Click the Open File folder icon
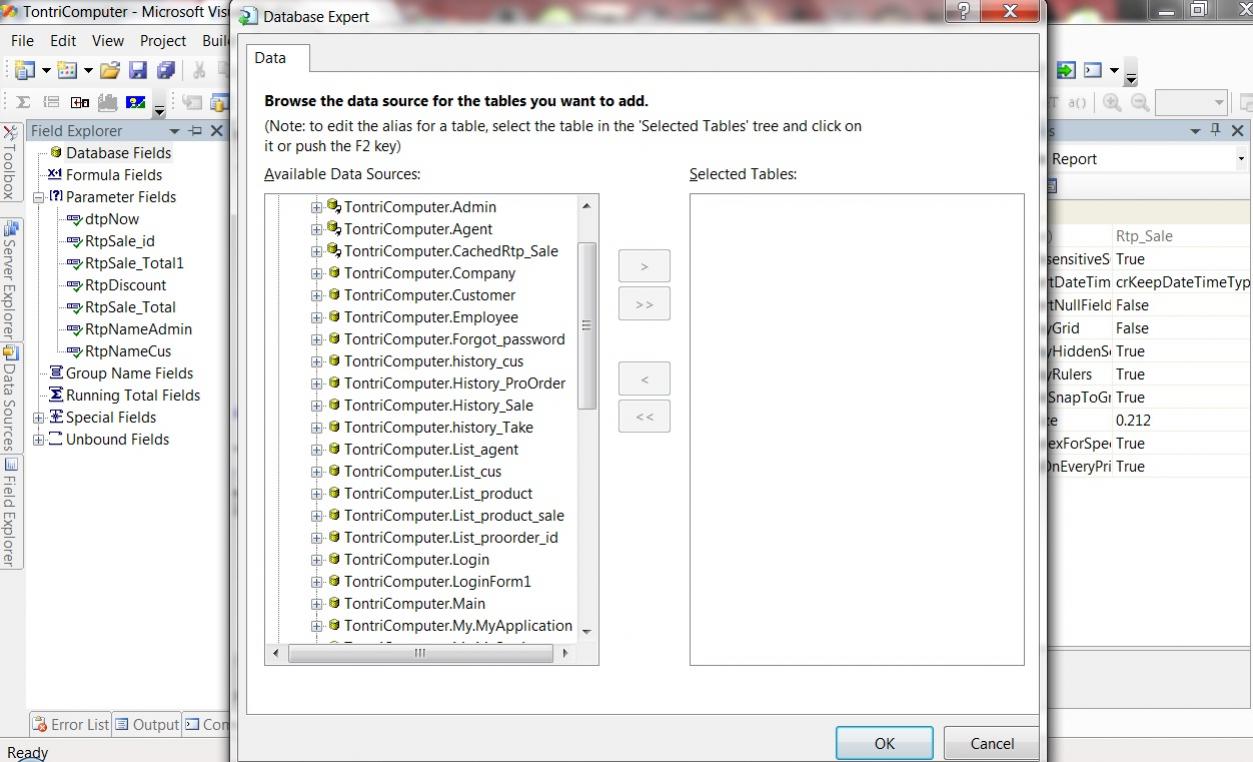The height and width of the screenshot is (762, 1253). (x=110, y=70)
